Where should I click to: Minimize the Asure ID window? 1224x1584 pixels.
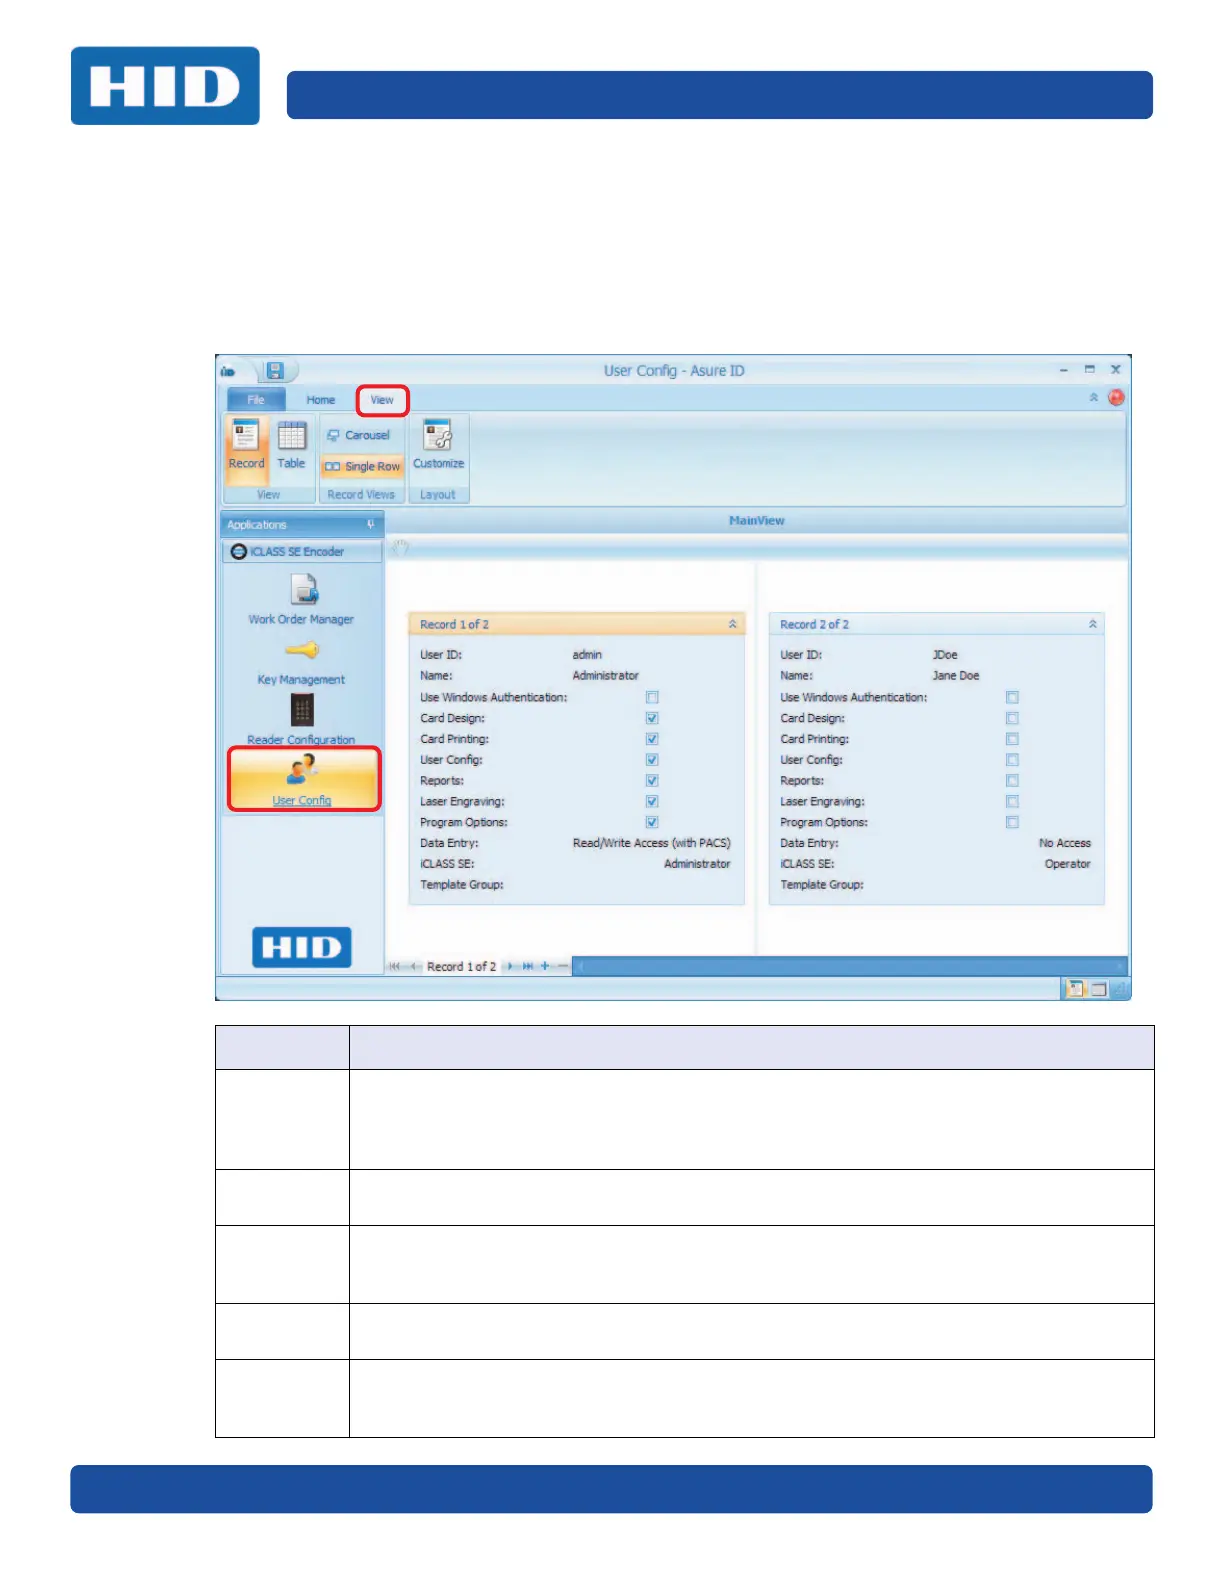tap(1064, 370)
